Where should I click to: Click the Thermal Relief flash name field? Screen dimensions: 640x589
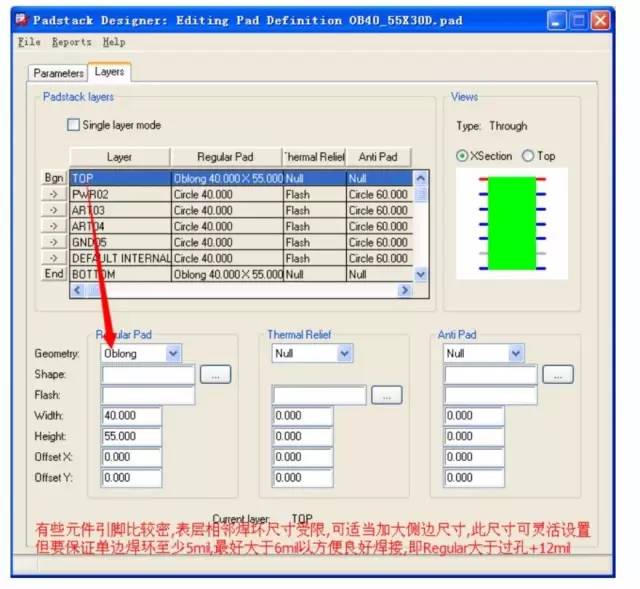click(319, 396)
